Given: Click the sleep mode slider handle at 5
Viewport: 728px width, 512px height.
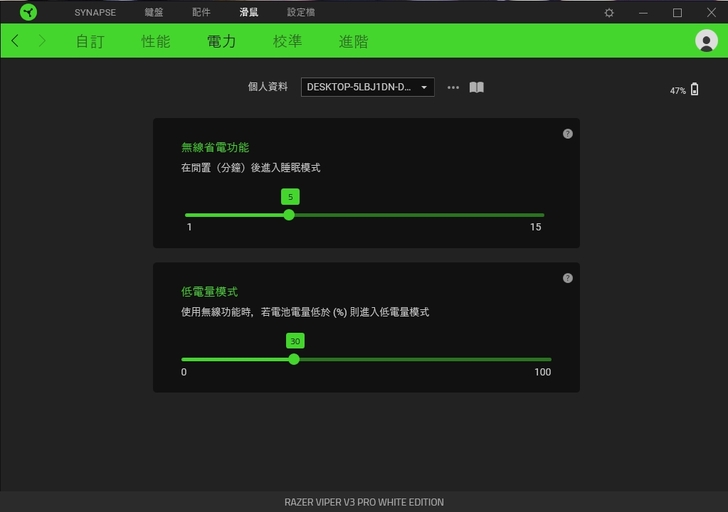Looking at the screenshot, I should pyautogui.click(x=289, y=215).
